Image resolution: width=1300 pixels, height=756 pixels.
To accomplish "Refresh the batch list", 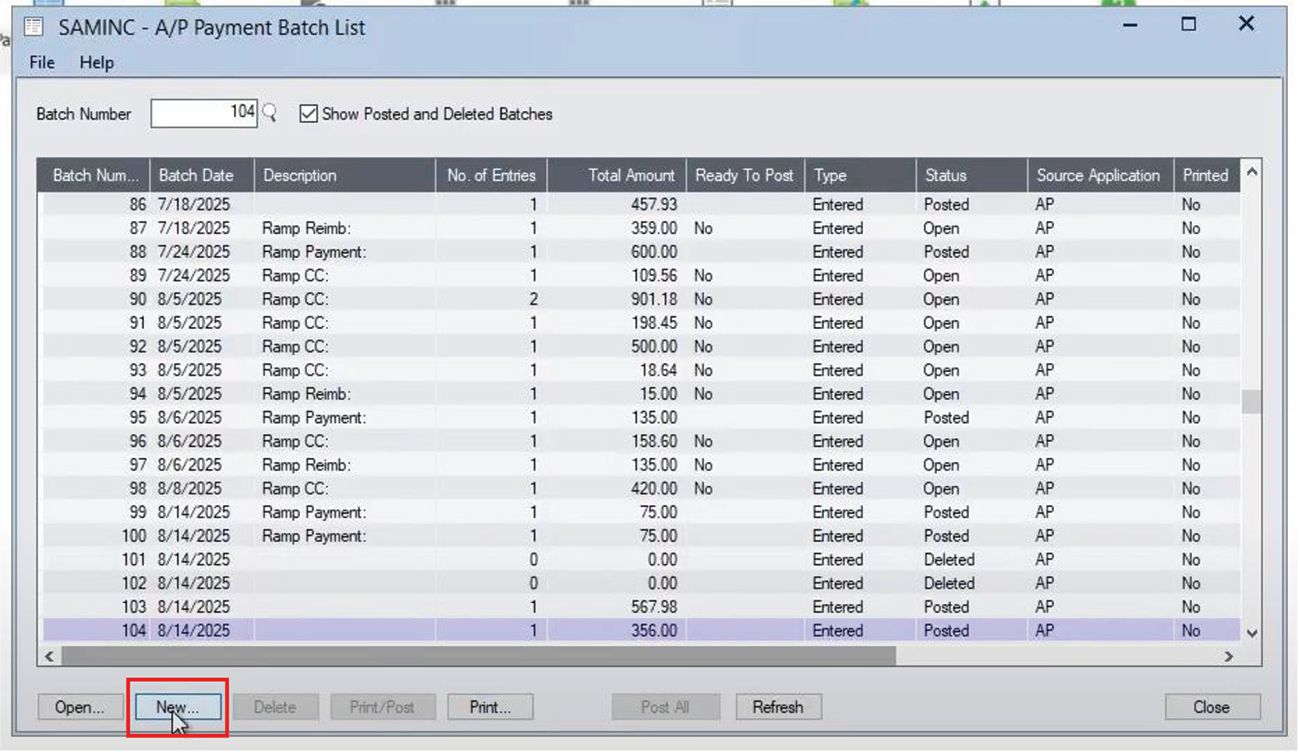I will pyautogui.click(x=778, y=707).
